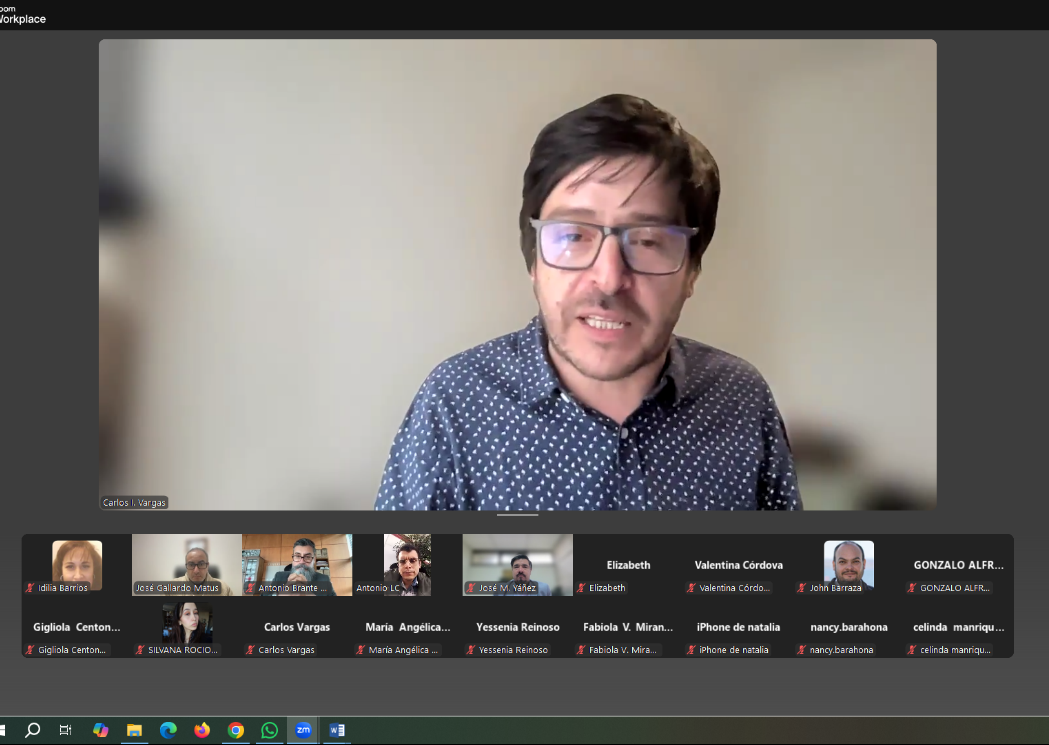Click muted mic icon for Fabiola V. Mira...
This screenshot has width=1049, height=745.
581,649
